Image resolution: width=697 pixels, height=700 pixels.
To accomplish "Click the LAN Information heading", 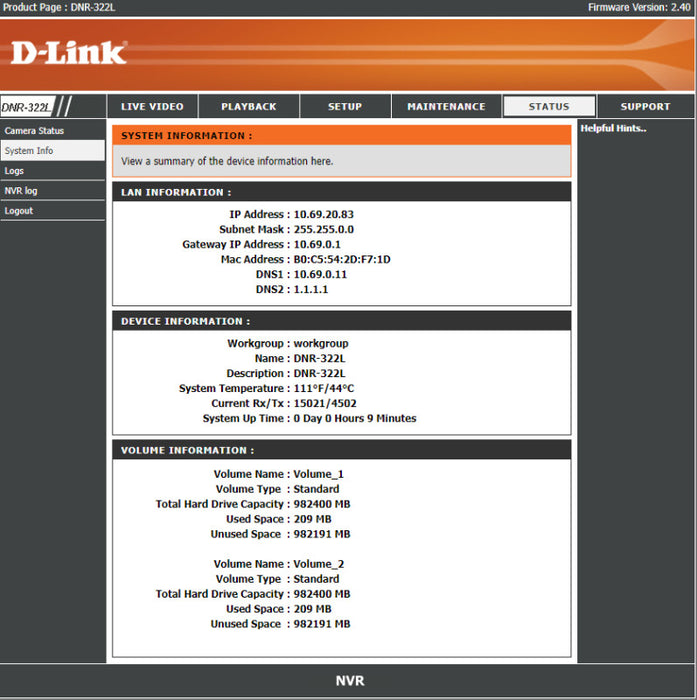I will [176, 192].
